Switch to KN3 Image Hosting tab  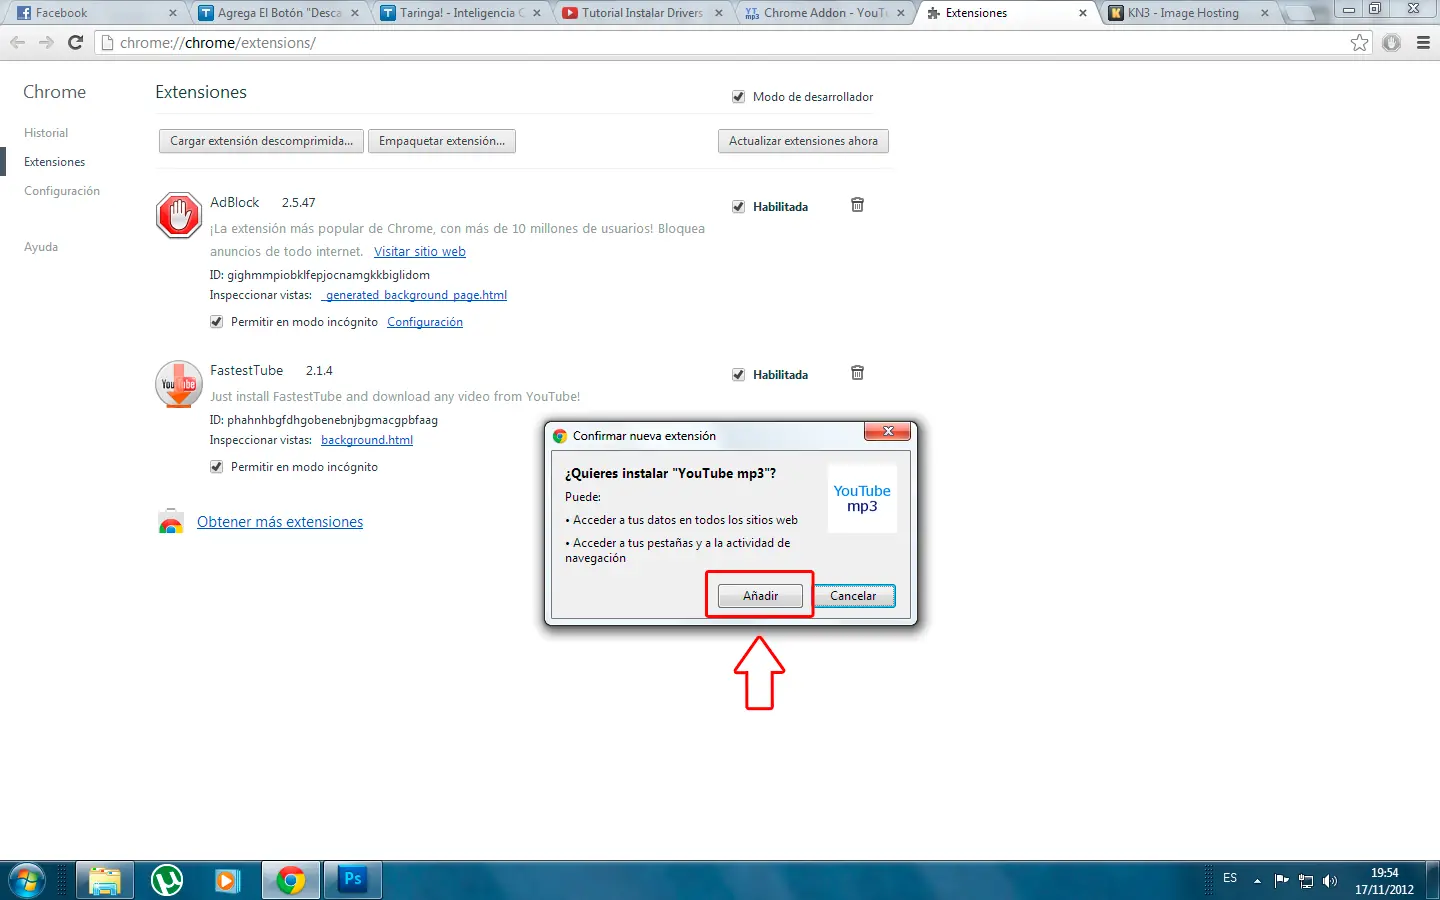coord(1187,13)
